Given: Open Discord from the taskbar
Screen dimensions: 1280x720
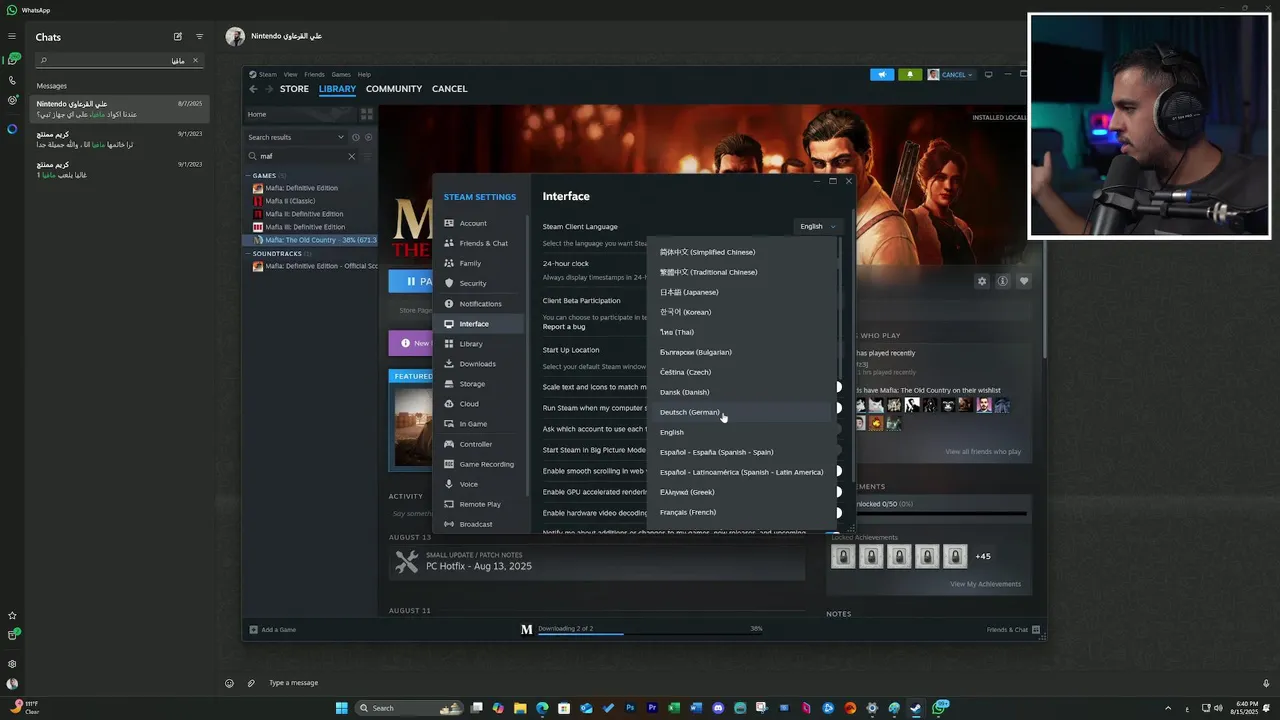Looking at the screenshot, I should [x=718, y=708].
